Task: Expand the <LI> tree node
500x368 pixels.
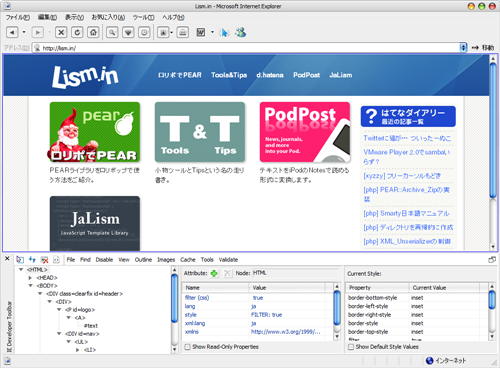Action: pyautogui.click(x=78, y=350)
